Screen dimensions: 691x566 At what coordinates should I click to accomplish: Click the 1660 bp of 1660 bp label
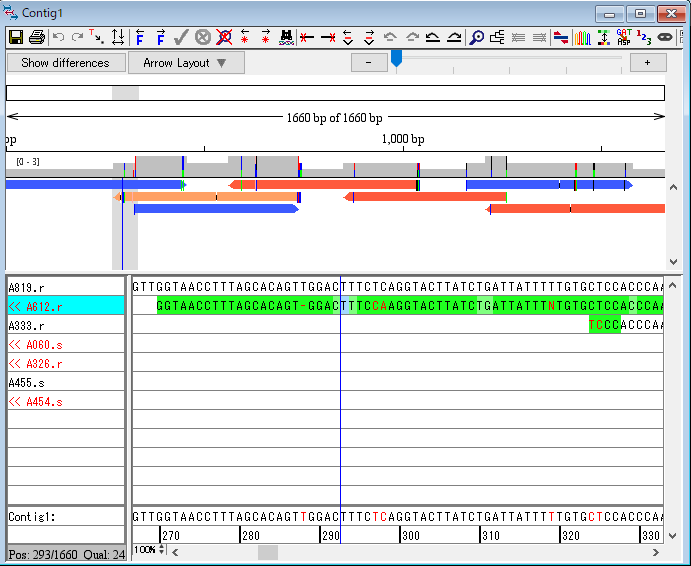[334, 118]
